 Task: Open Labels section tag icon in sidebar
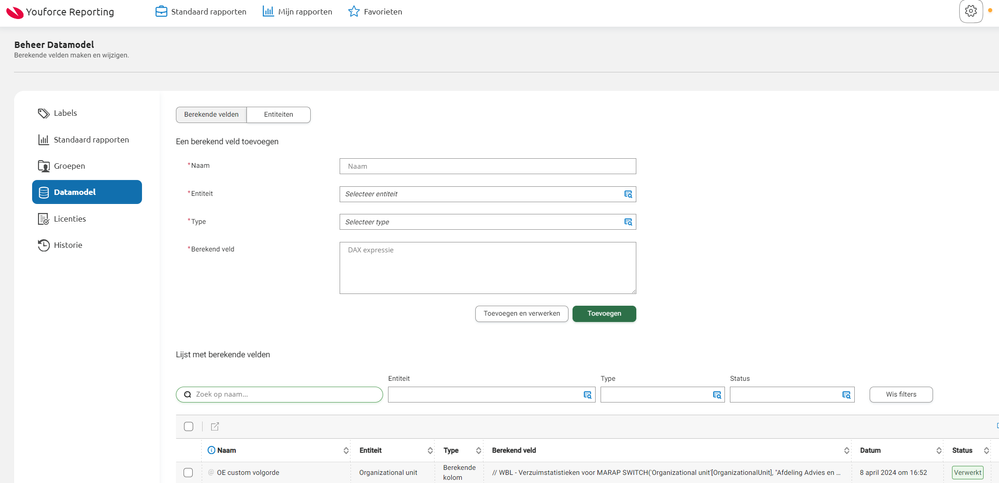pos(43,113)
